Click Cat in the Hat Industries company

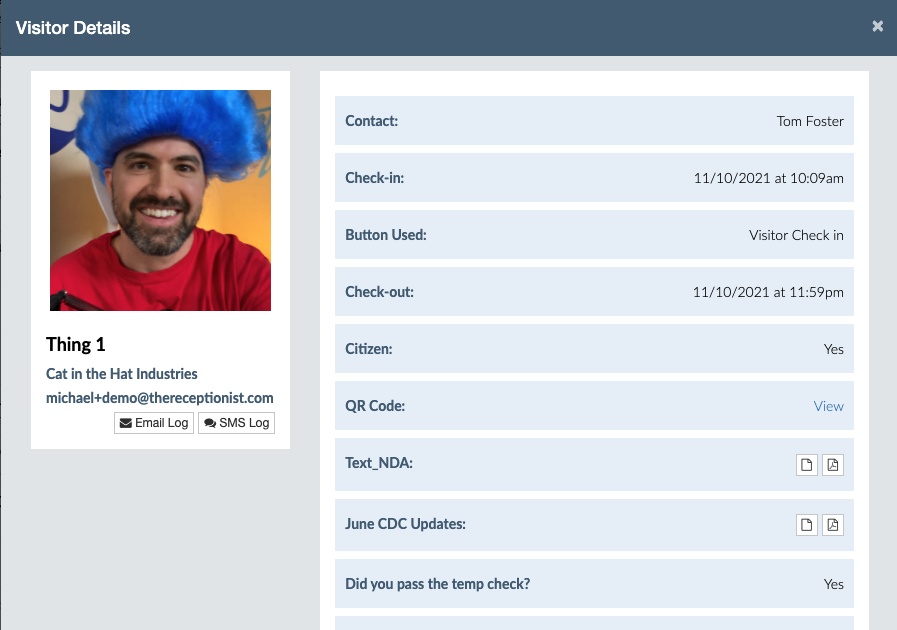click(122, 374)
